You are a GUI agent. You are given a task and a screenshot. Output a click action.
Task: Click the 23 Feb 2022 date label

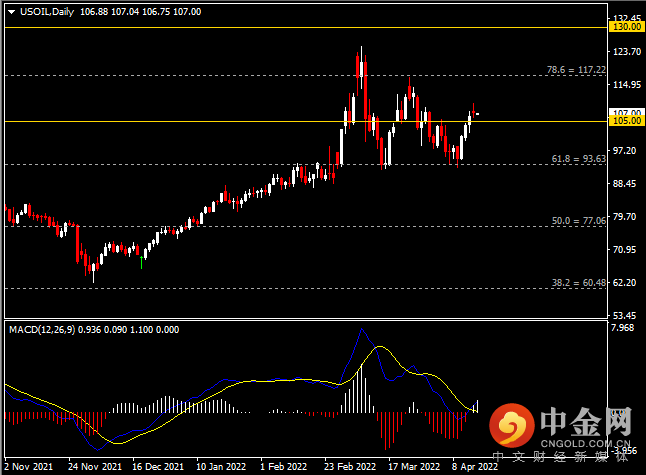[x=350, y=466]
